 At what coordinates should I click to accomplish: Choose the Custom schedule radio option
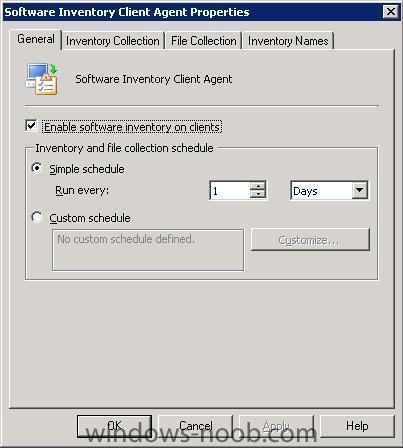tap(37, 217)
